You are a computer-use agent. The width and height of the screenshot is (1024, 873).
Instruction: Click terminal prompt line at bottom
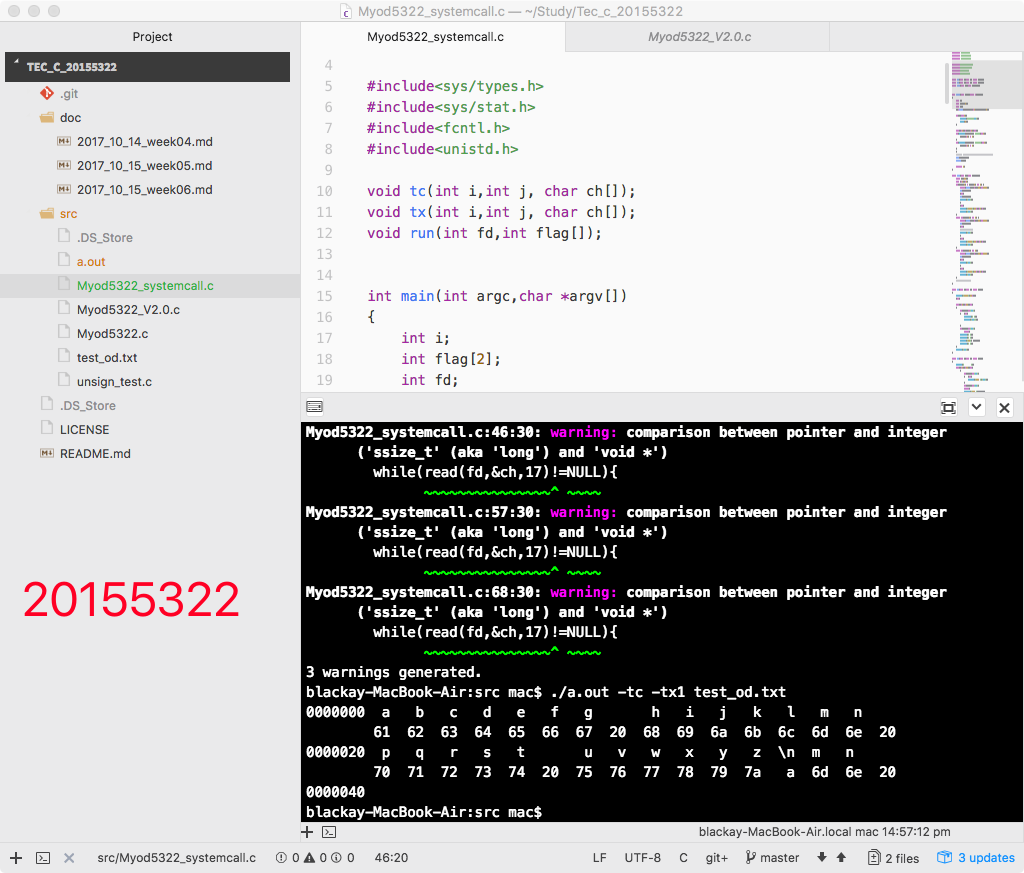tap(424, 812)
